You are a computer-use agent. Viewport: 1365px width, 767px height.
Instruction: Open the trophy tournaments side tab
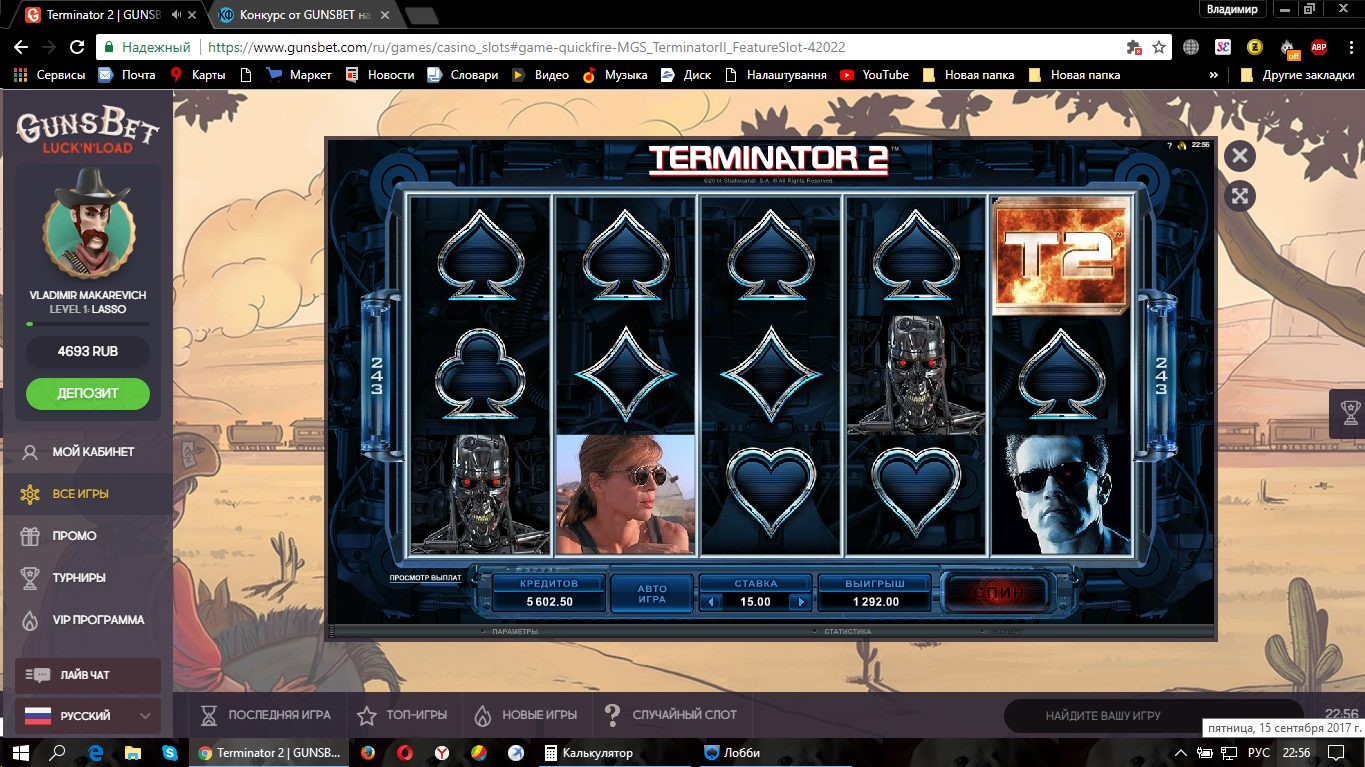[x=1347, y=414]
